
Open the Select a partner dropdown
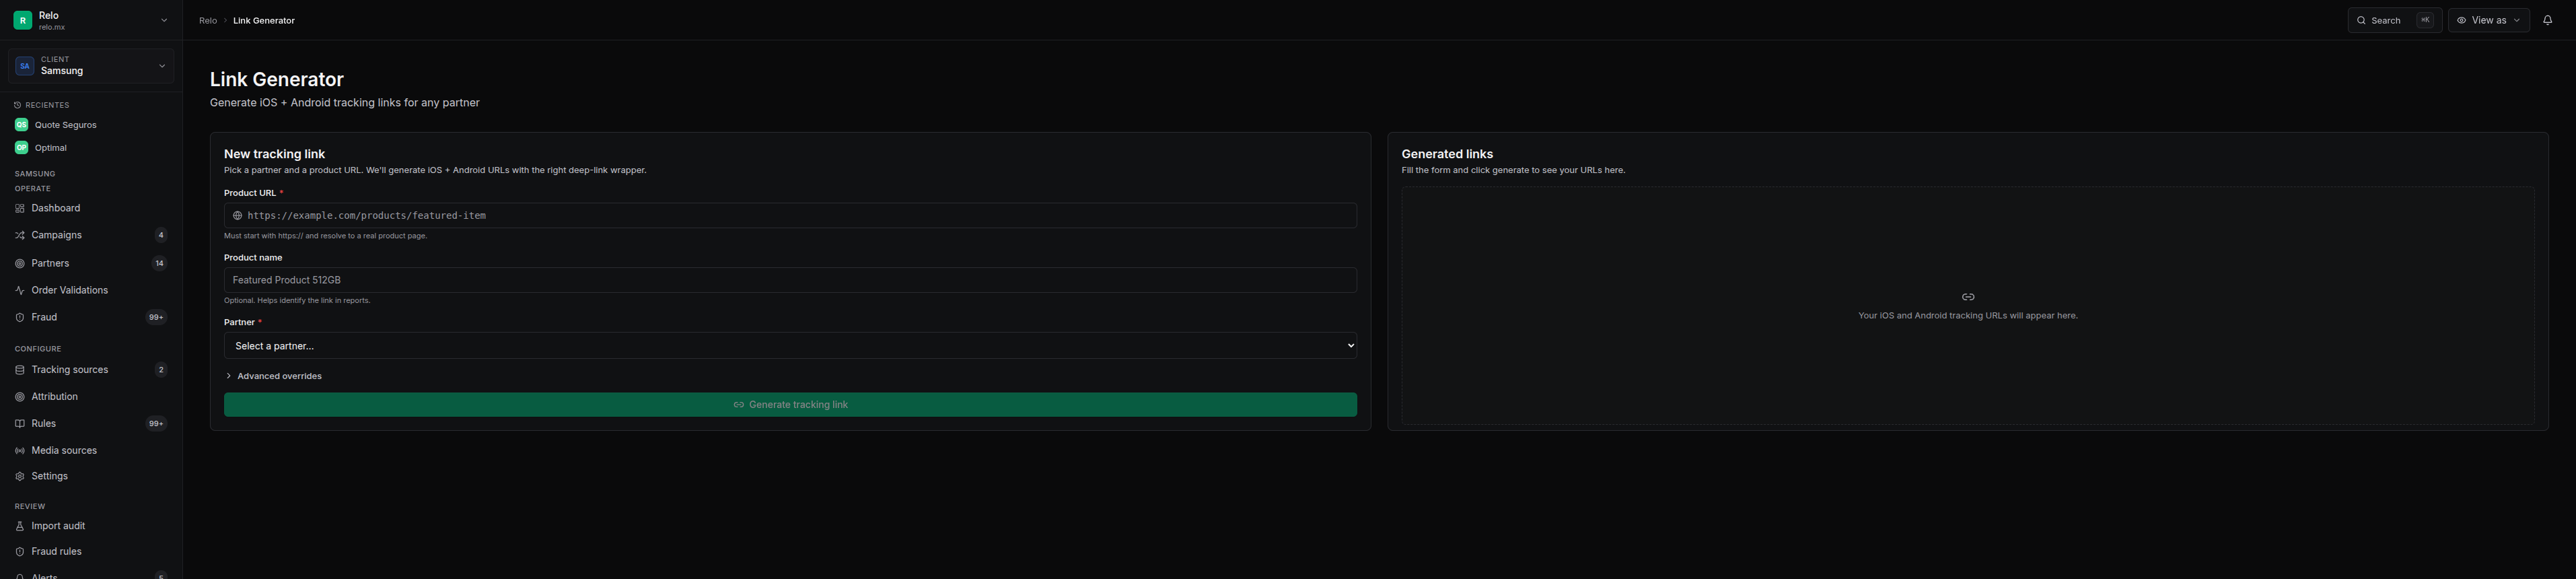click(790, 346)
